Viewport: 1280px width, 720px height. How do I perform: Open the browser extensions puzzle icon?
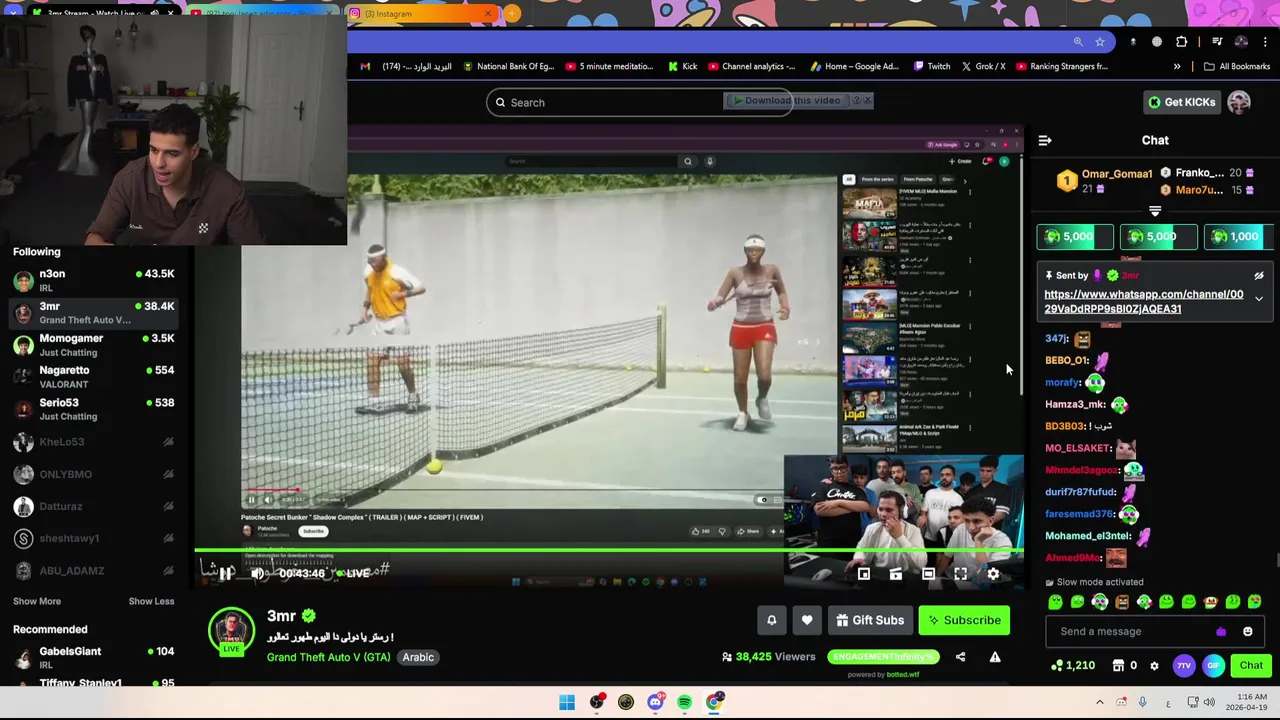pos(1182,42)
